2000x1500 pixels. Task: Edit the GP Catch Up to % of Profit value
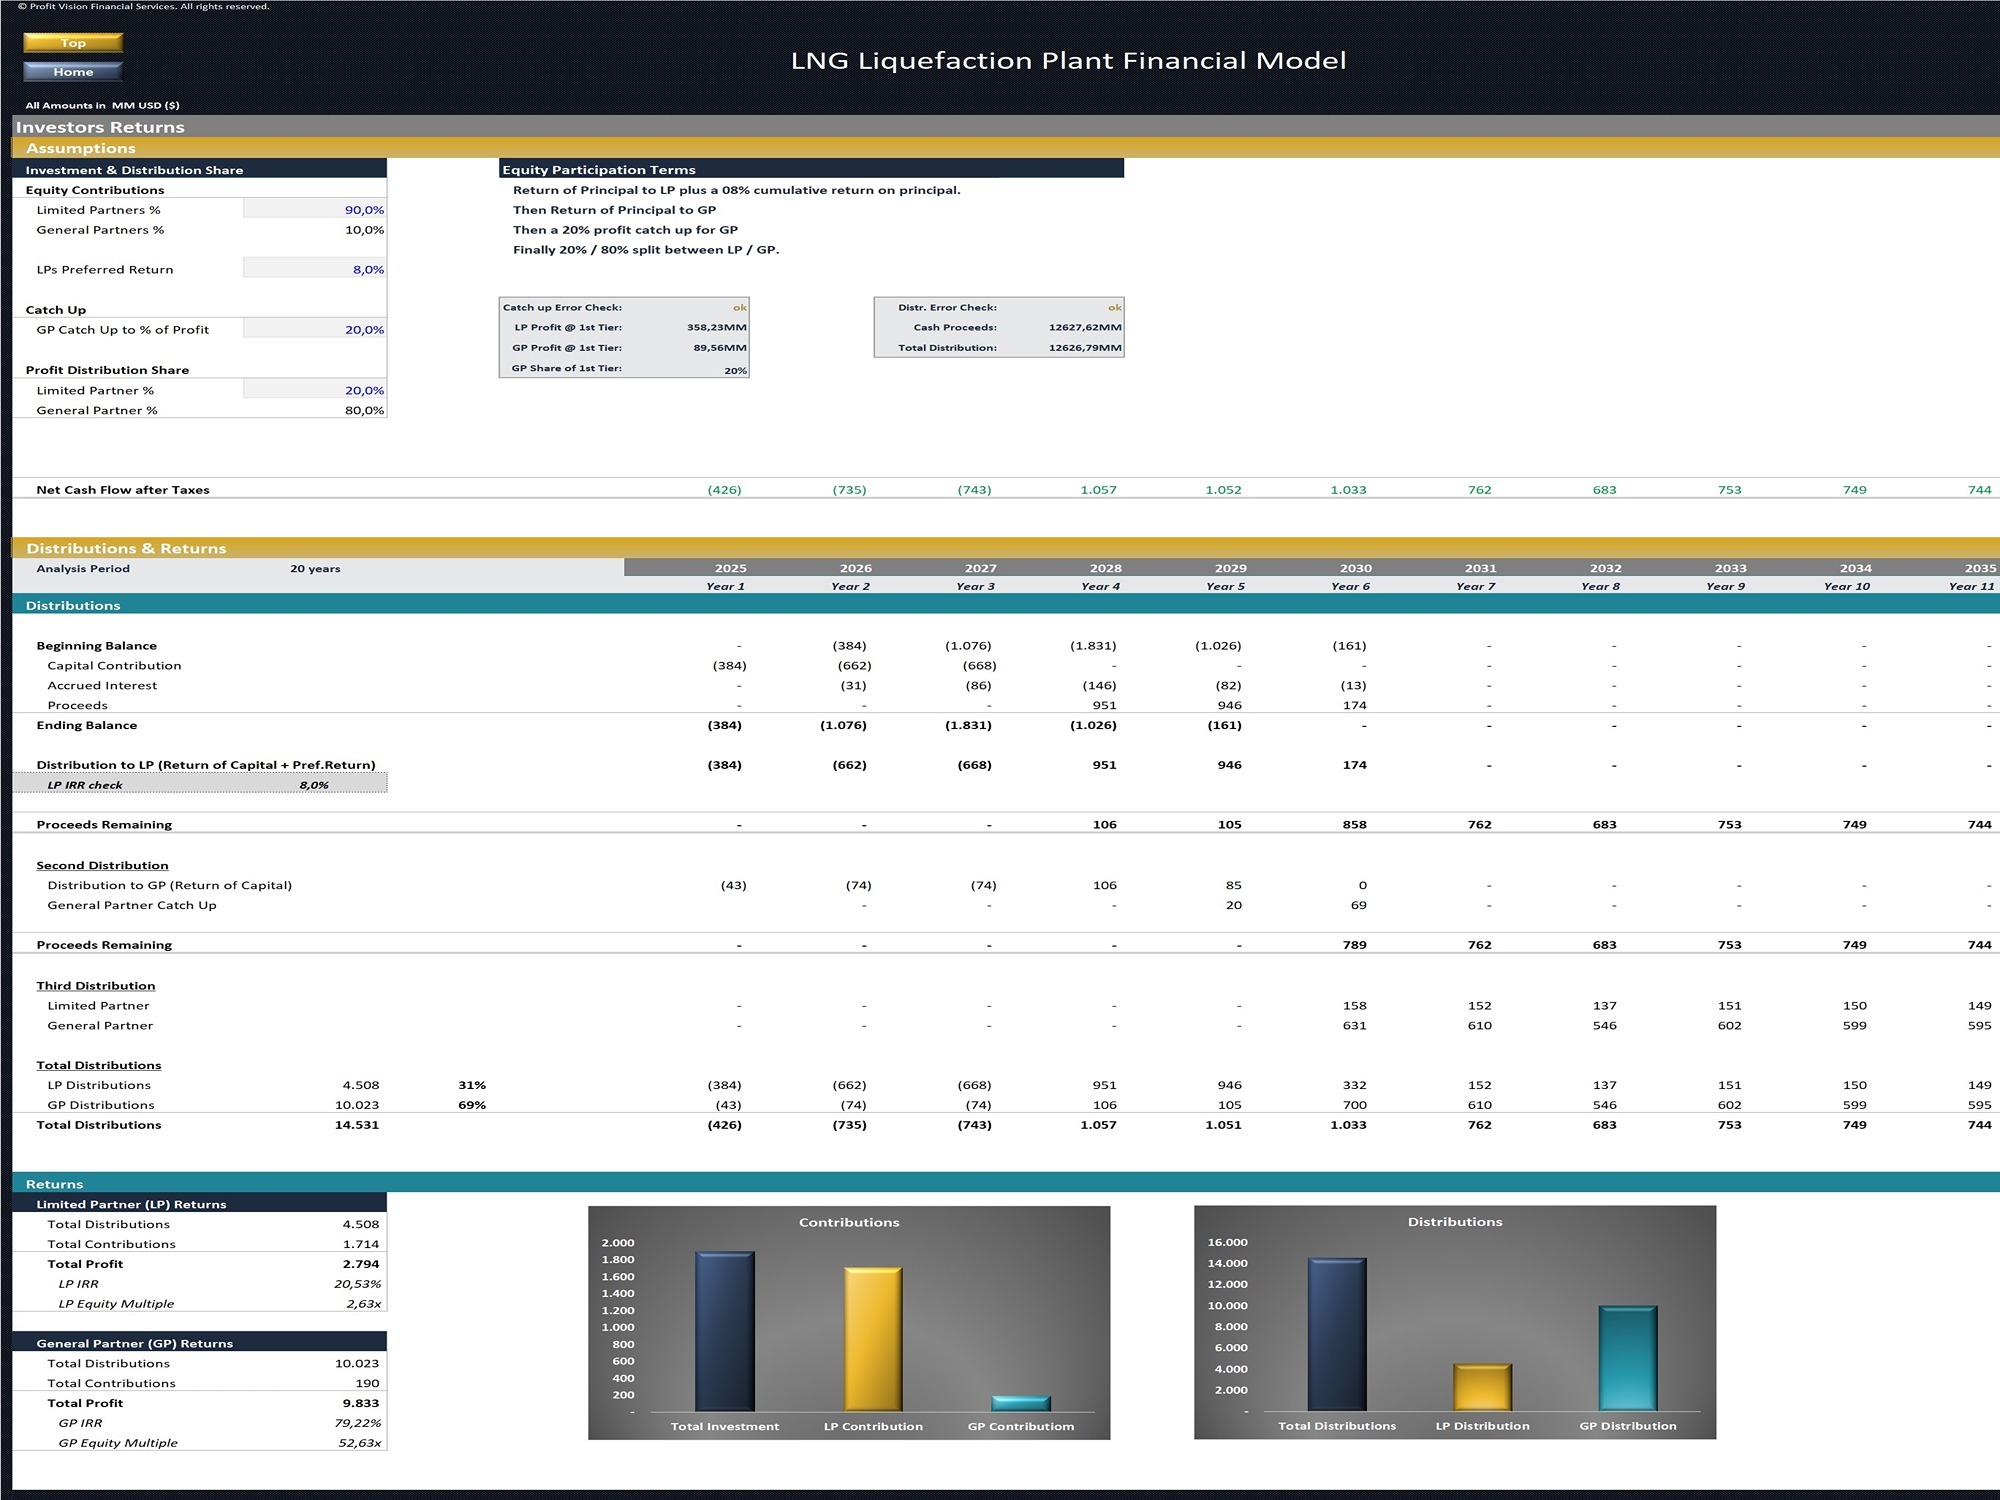point(315,329)
